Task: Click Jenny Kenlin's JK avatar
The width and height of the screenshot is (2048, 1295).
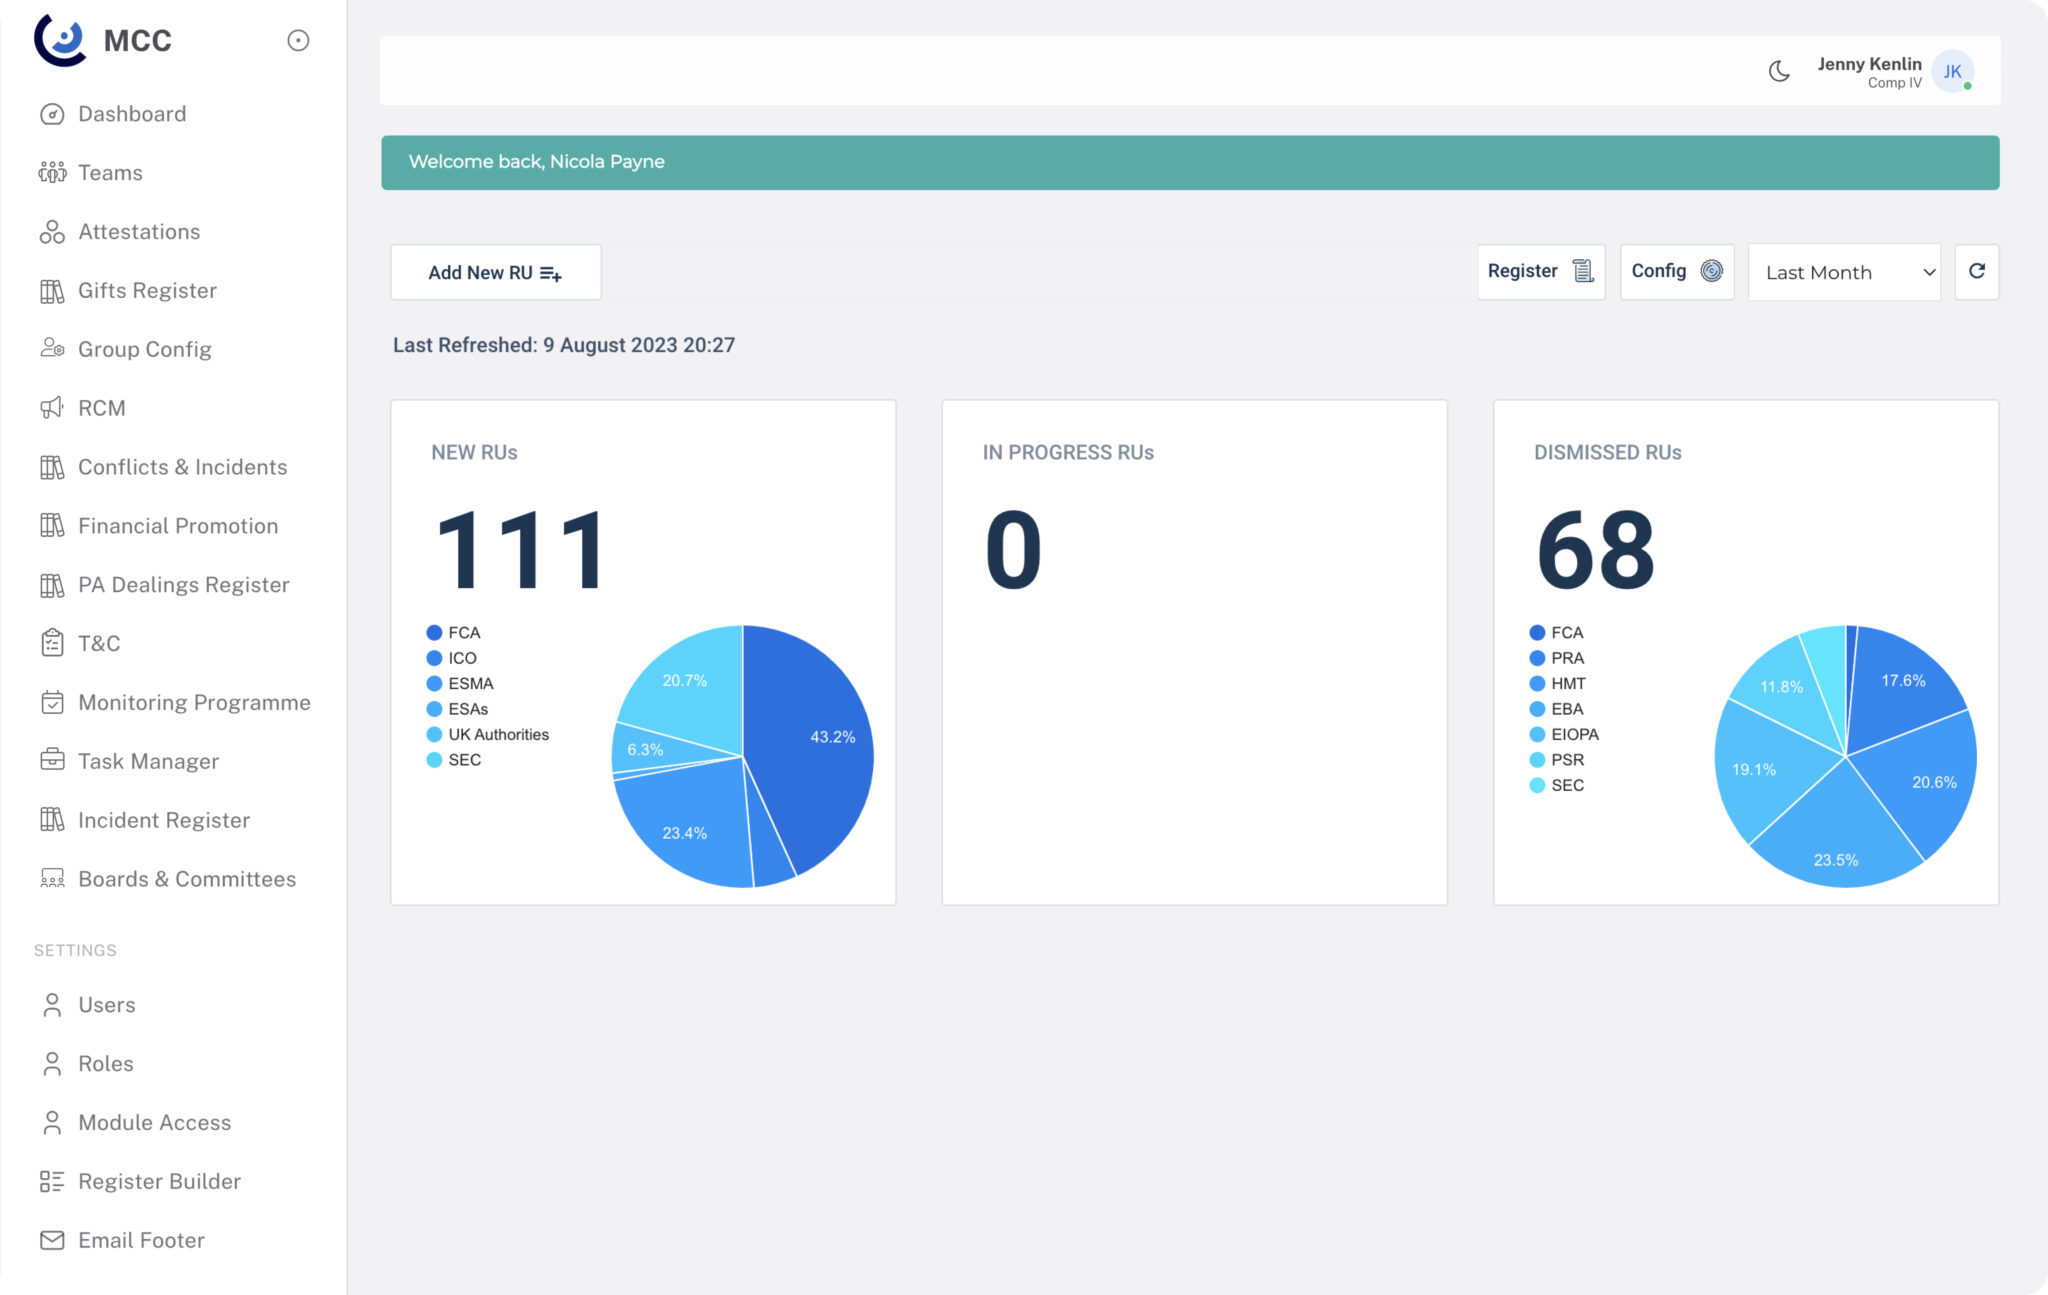Action: [x=1952, y=71]
